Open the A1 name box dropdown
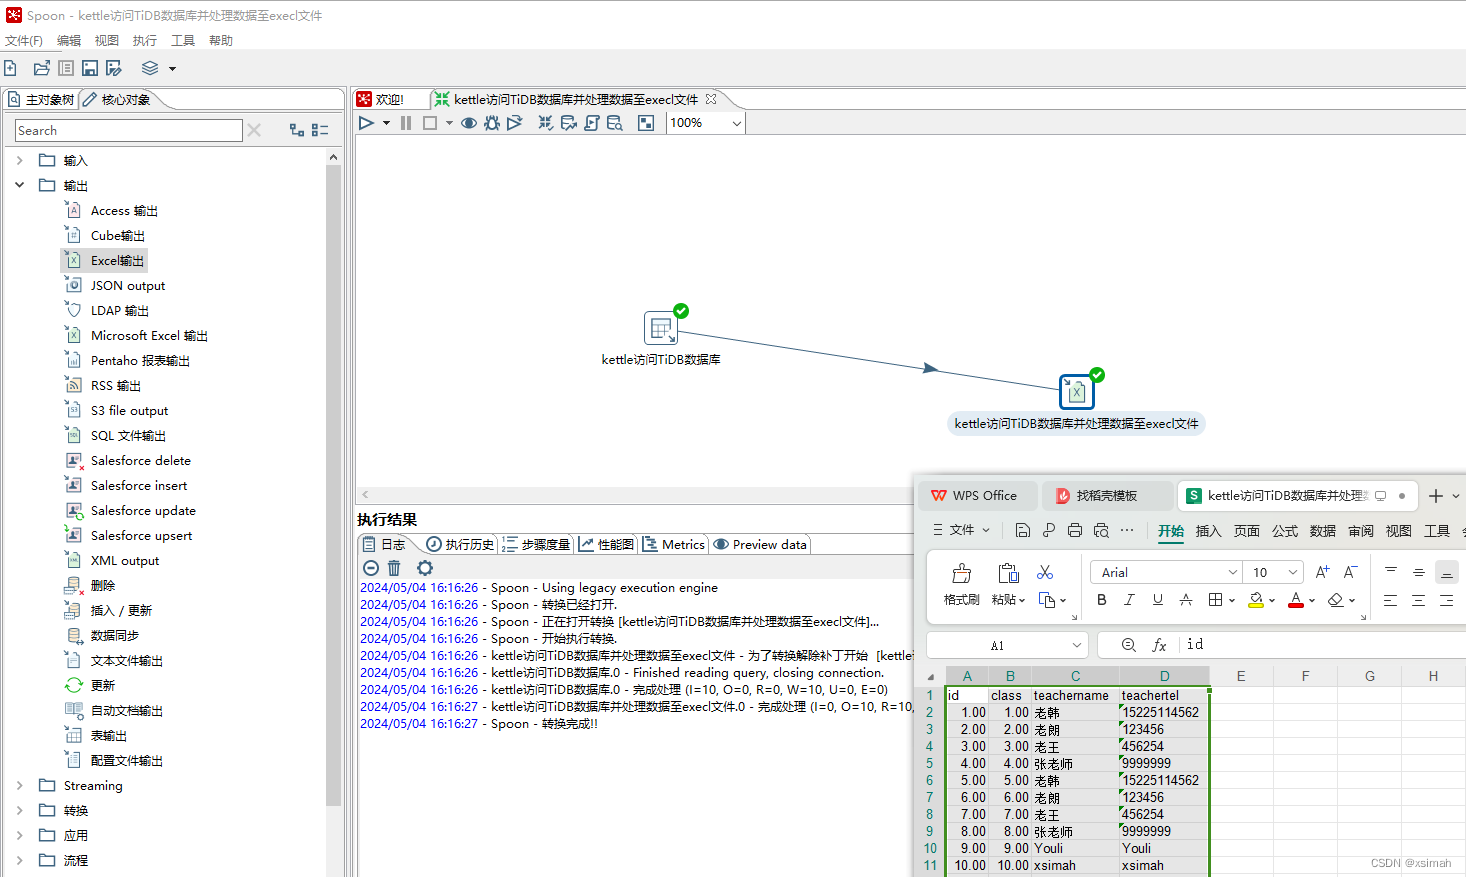Image resolution: width=1466 pixels, height=877 pixels. 1076,645
